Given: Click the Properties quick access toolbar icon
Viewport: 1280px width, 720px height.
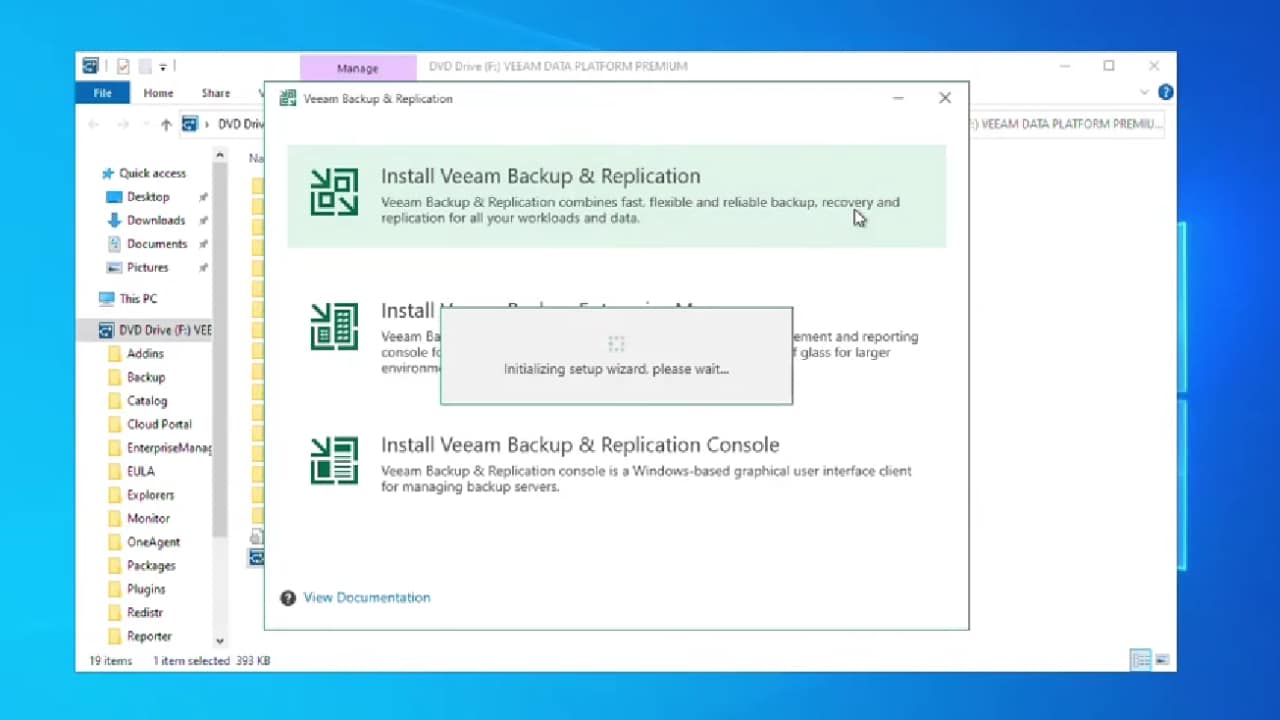Looking at the screenshot, I should point(123,66).
